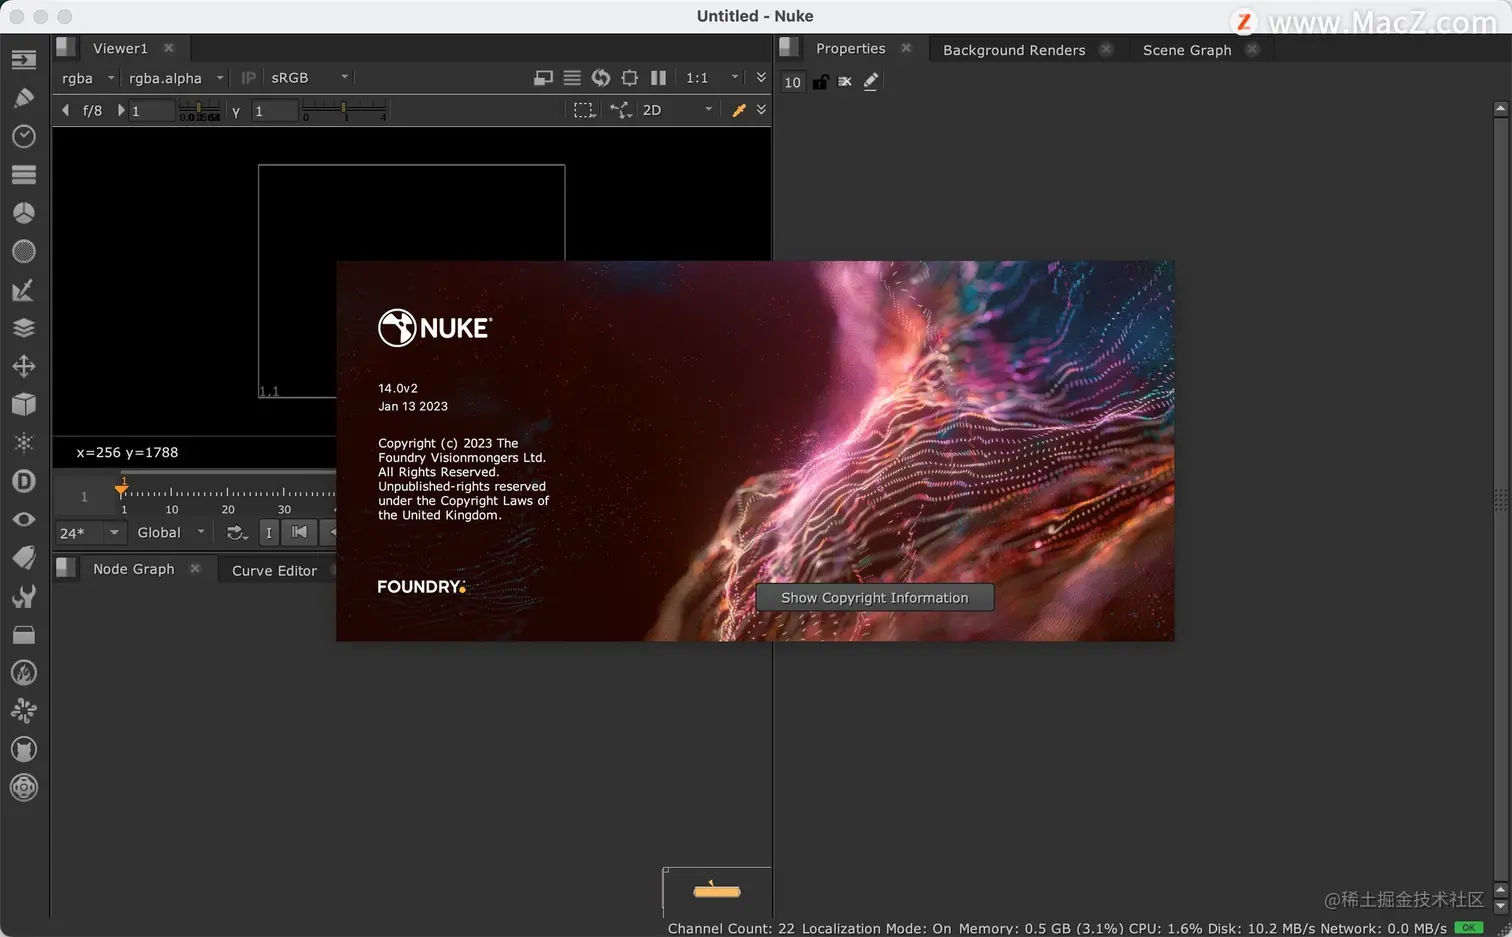Pause the viewer with pause icon

(658, 78)
